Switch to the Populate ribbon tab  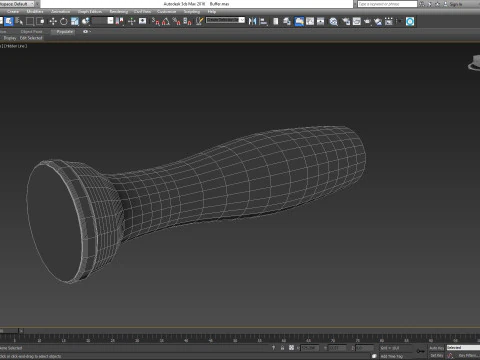[x=64, y=32]
